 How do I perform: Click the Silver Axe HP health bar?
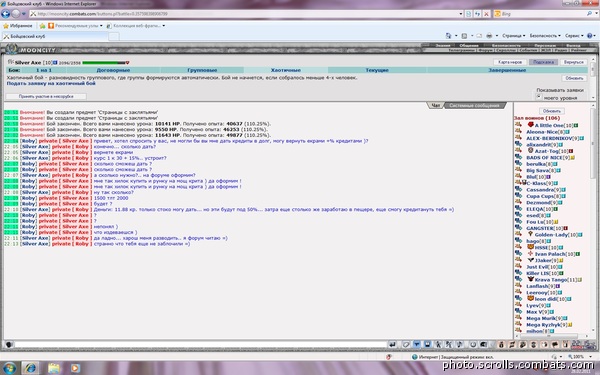click(x=104, y=63)
